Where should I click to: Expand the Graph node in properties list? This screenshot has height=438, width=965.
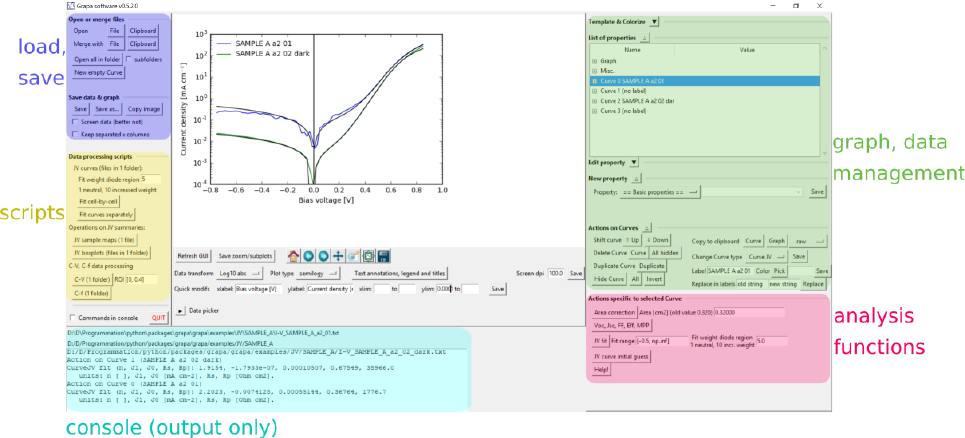click(596, 60)
